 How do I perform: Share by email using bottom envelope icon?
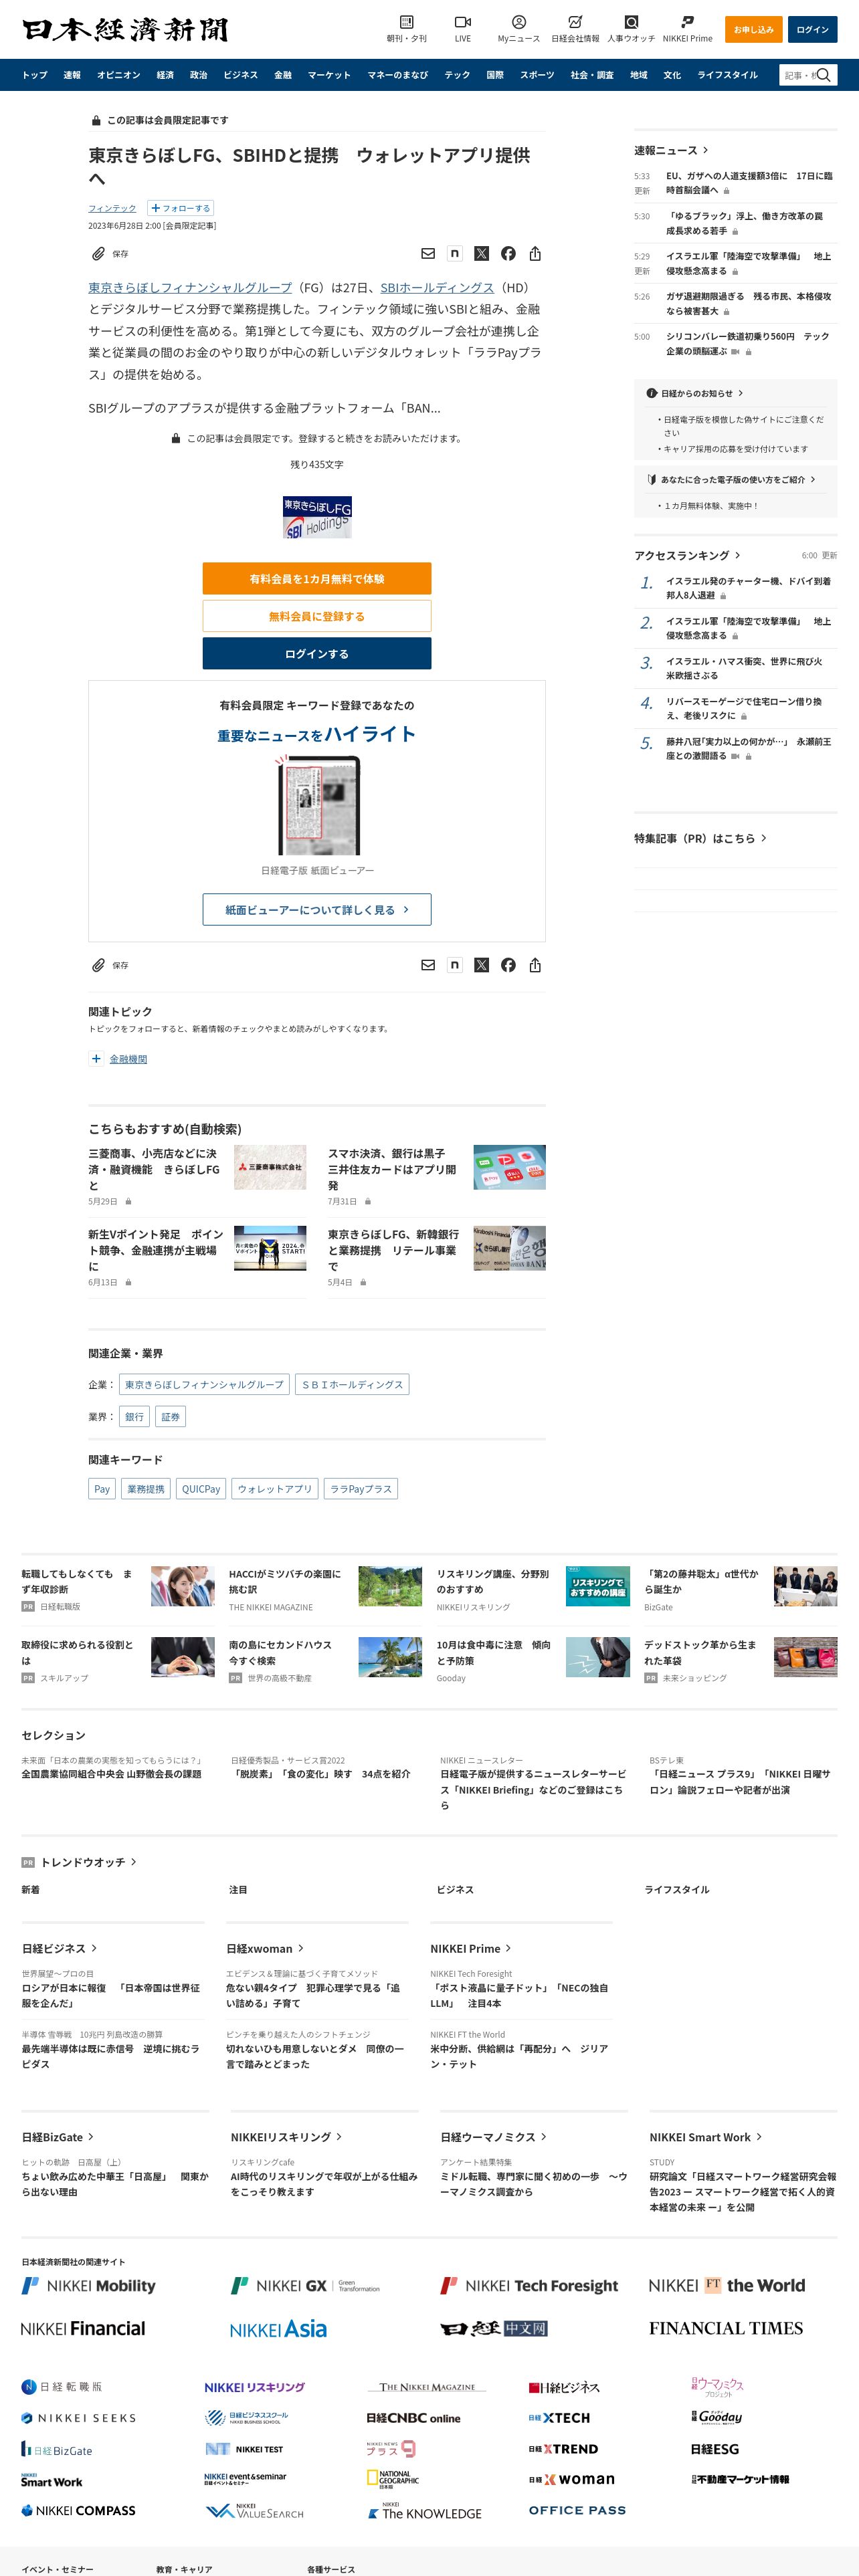[428, 965]
